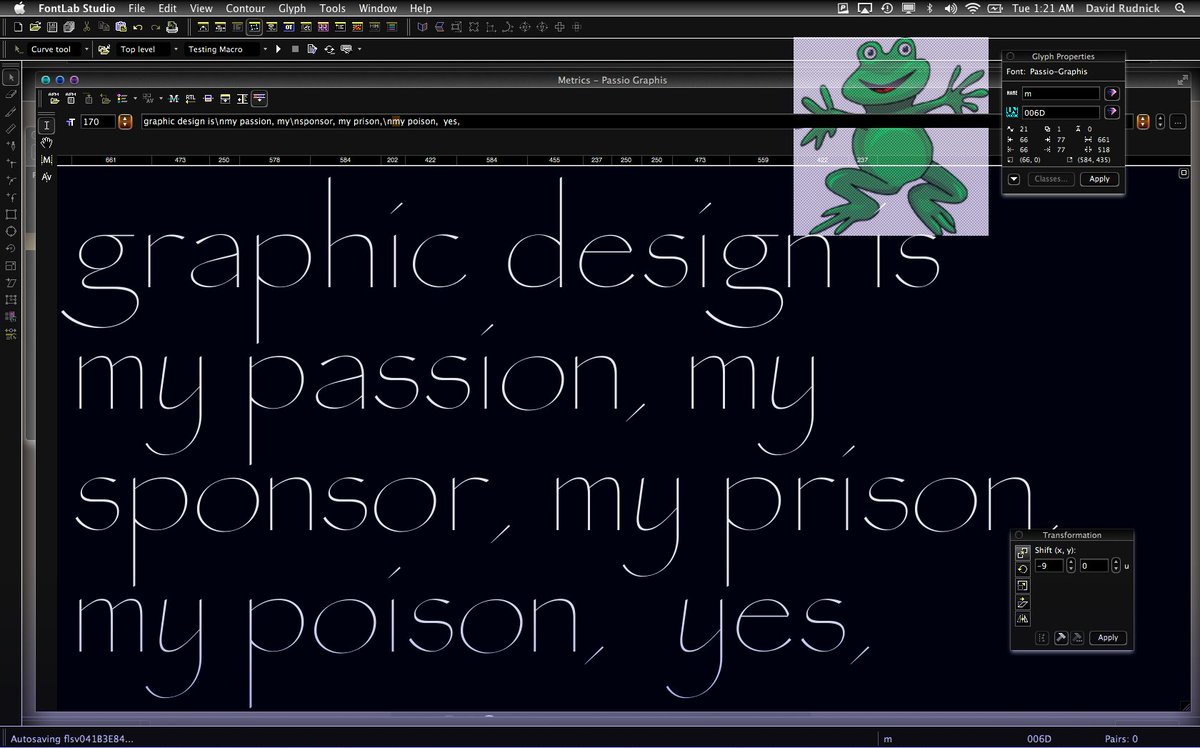Open the Tools menu

(x=332, y=8)
